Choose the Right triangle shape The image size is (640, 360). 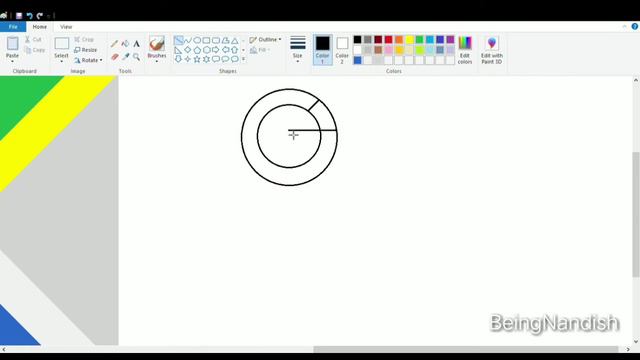pos(178,50)
